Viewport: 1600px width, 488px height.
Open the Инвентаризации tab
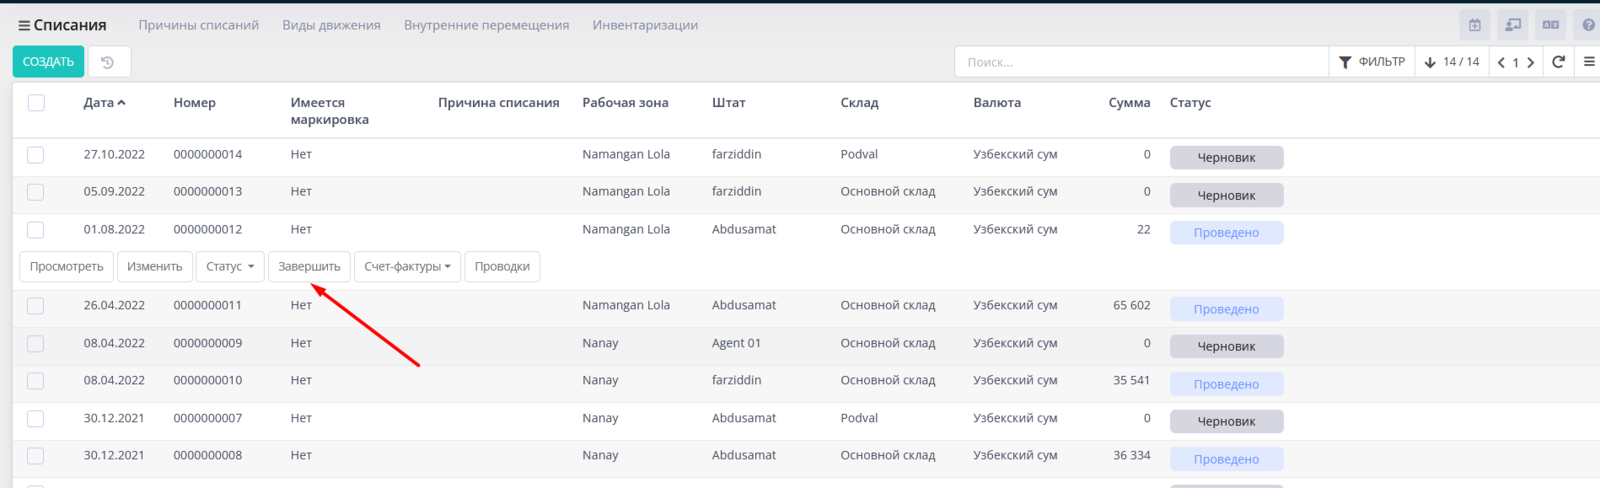645,25
